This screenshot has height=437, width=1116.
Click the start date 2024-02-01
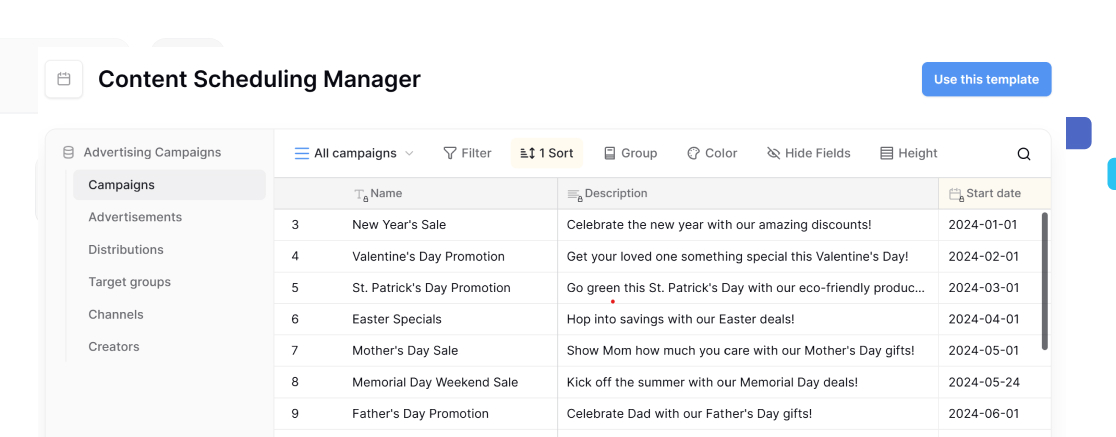(984, 256)
